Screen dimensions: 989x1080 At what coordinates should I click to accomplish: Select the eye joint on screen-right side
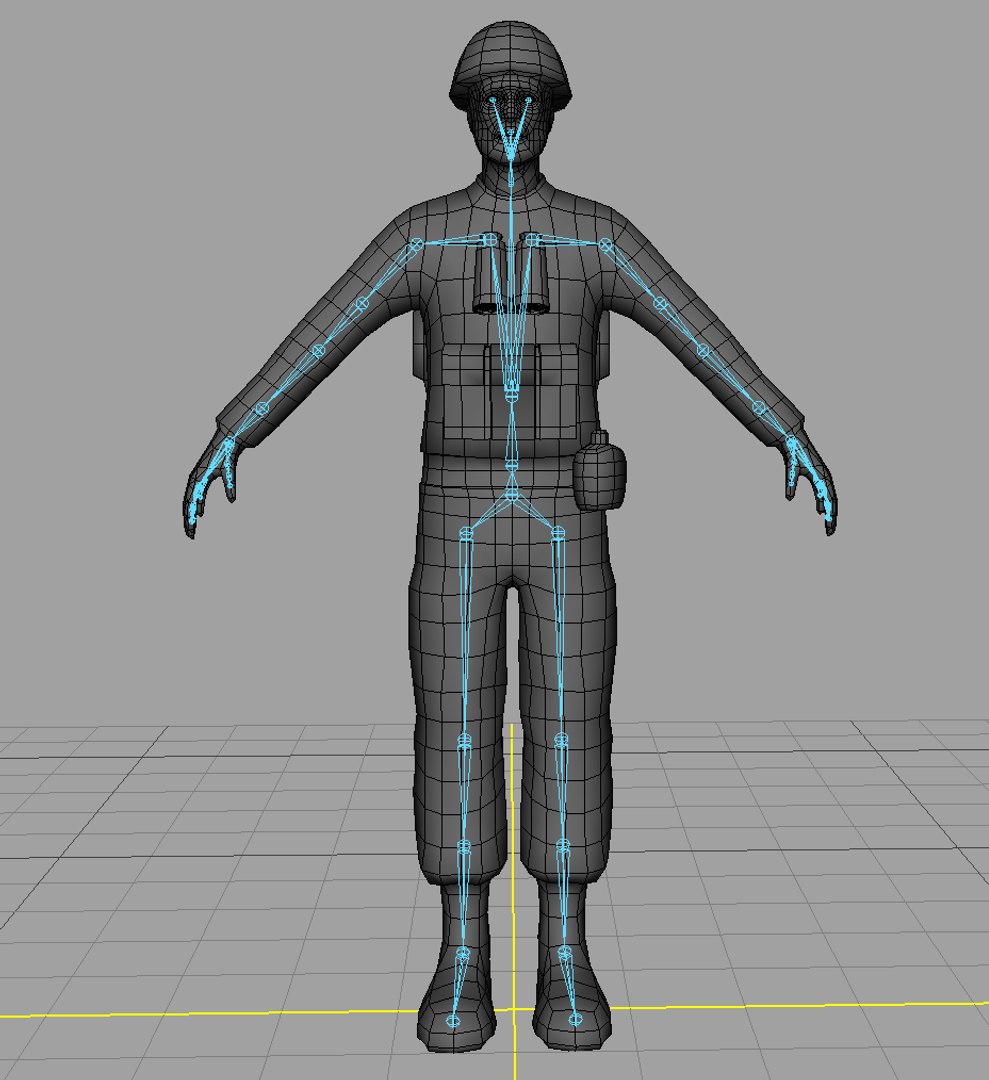click(x=528, y=100)
